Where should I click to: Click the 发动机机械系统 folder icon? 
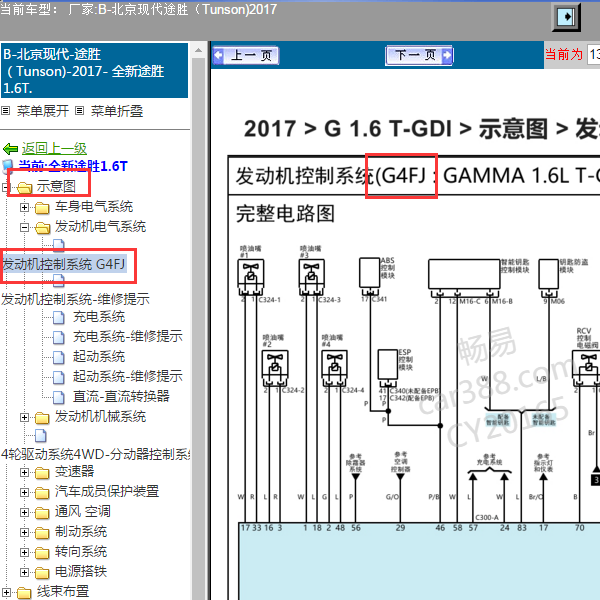click(42, 418)
